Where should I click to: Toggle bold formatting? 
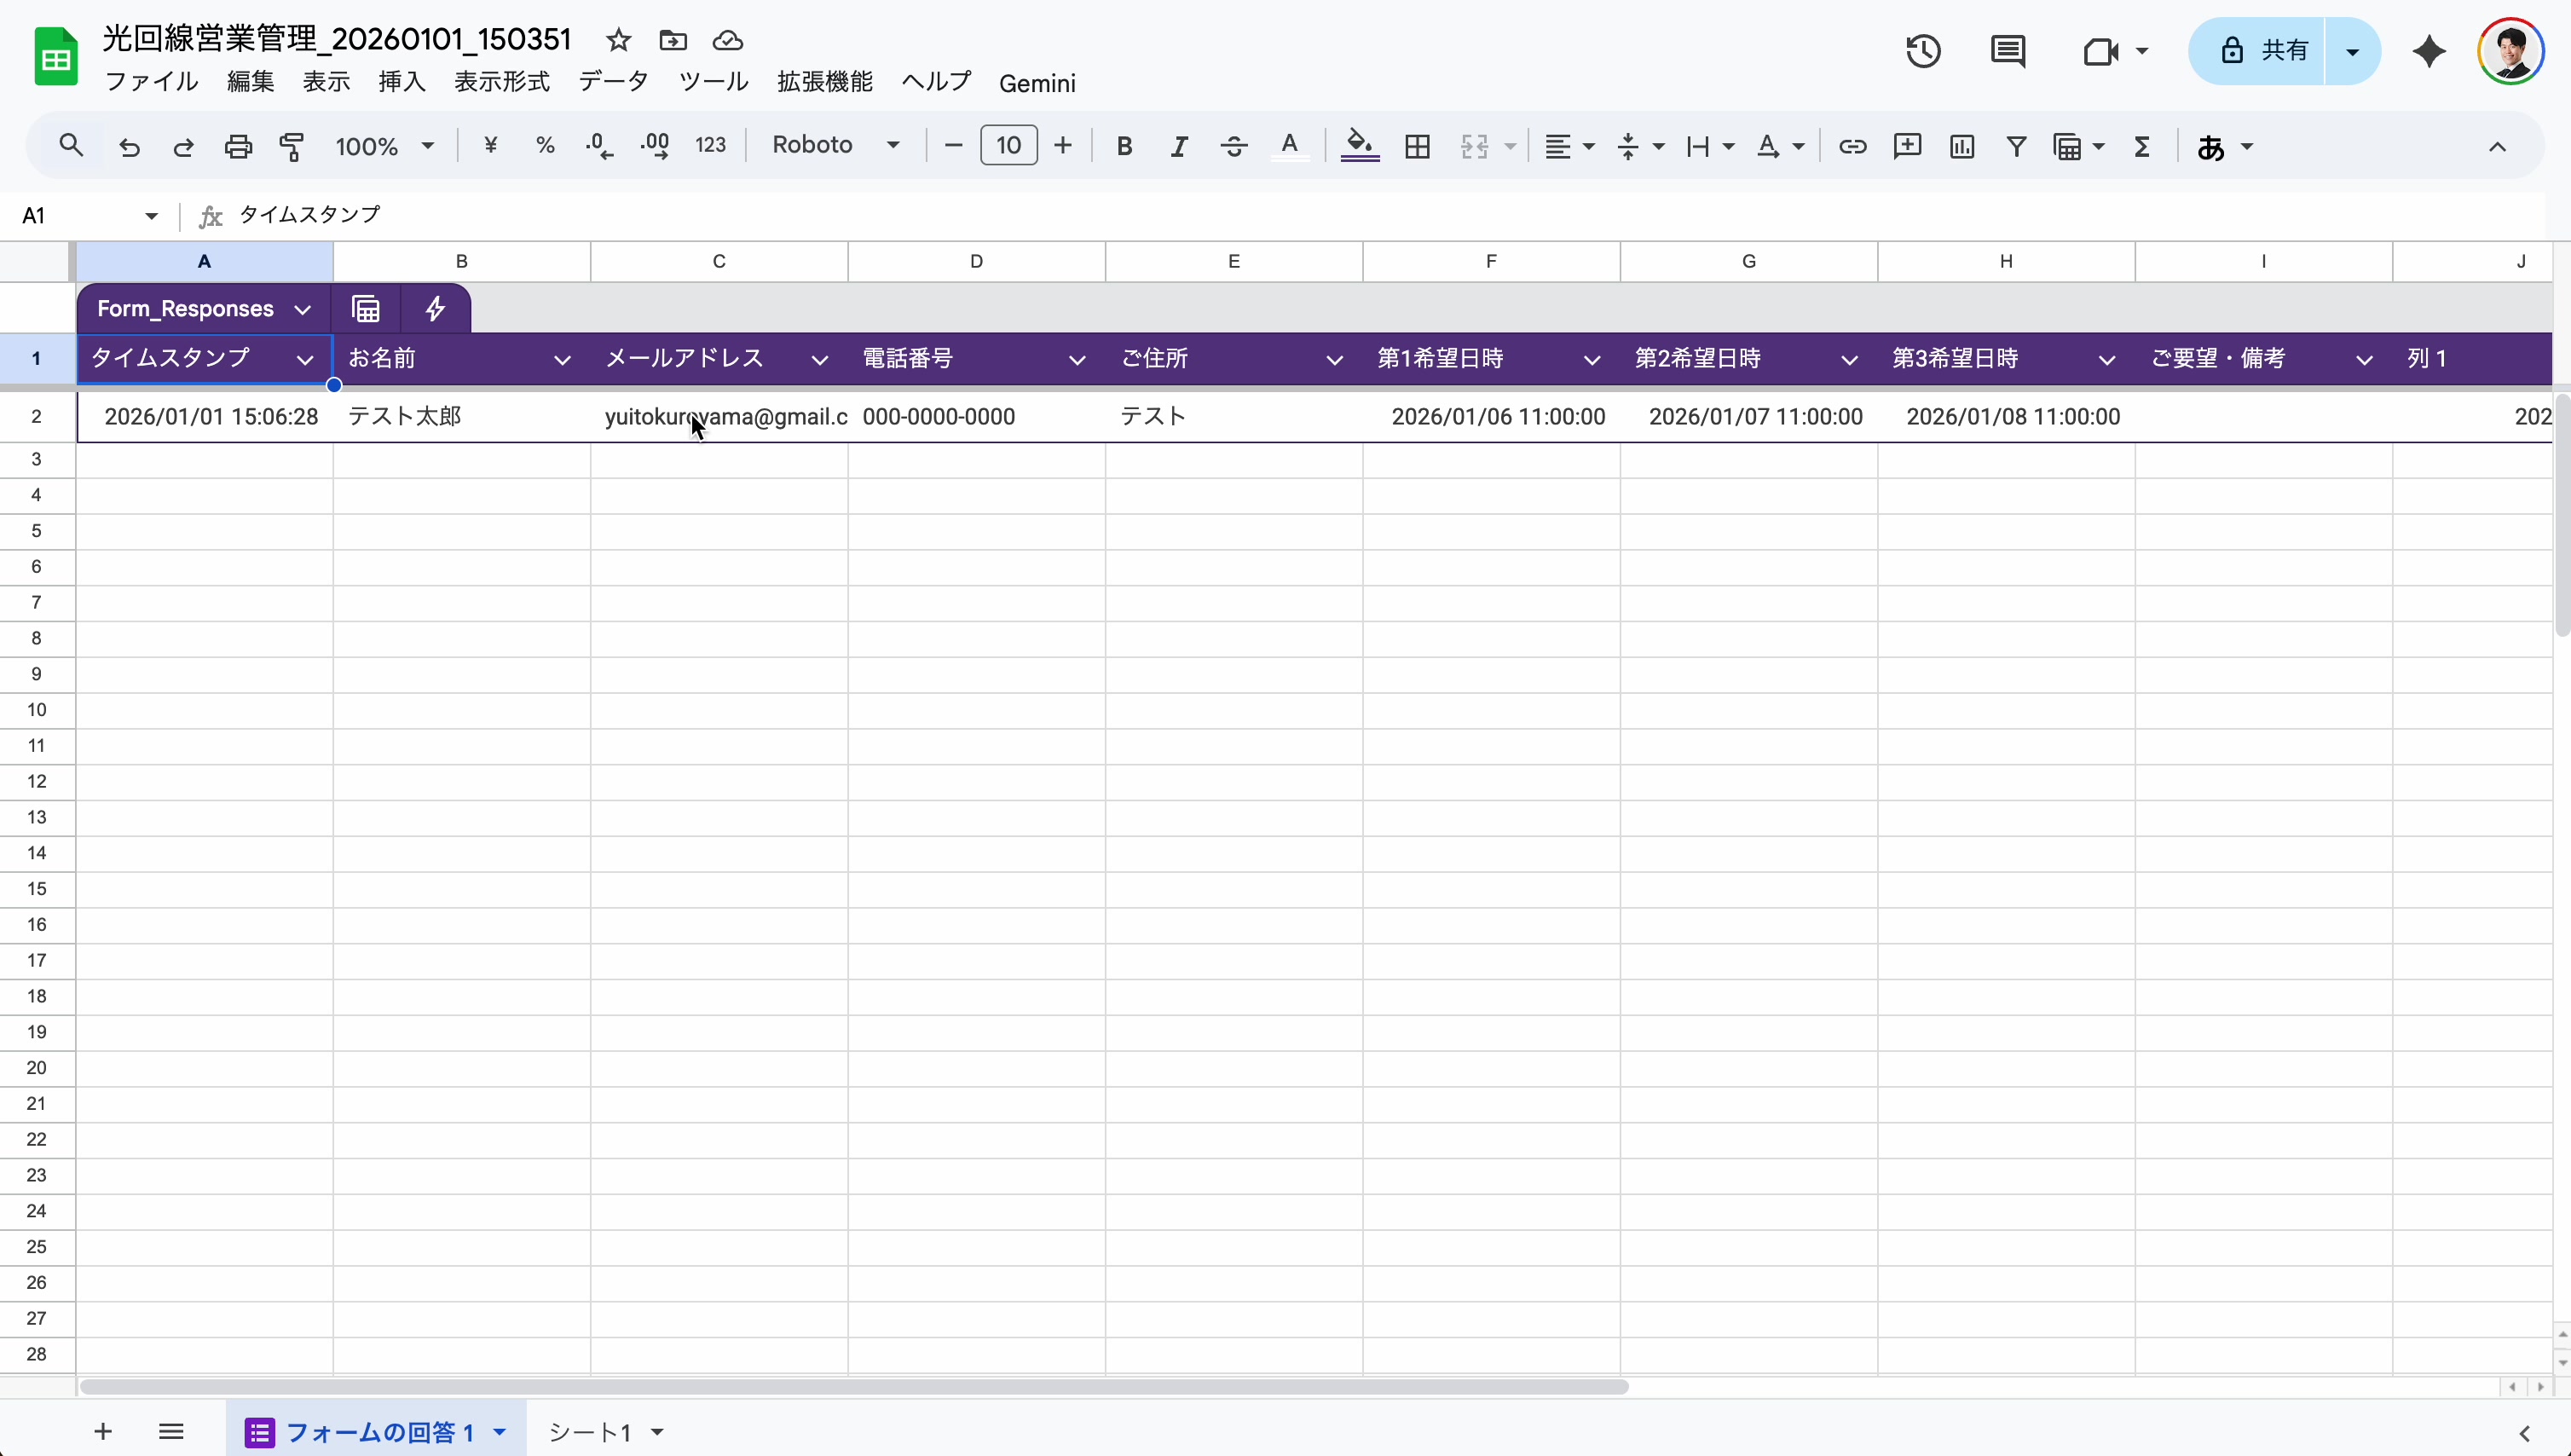tap(1124, 147)
